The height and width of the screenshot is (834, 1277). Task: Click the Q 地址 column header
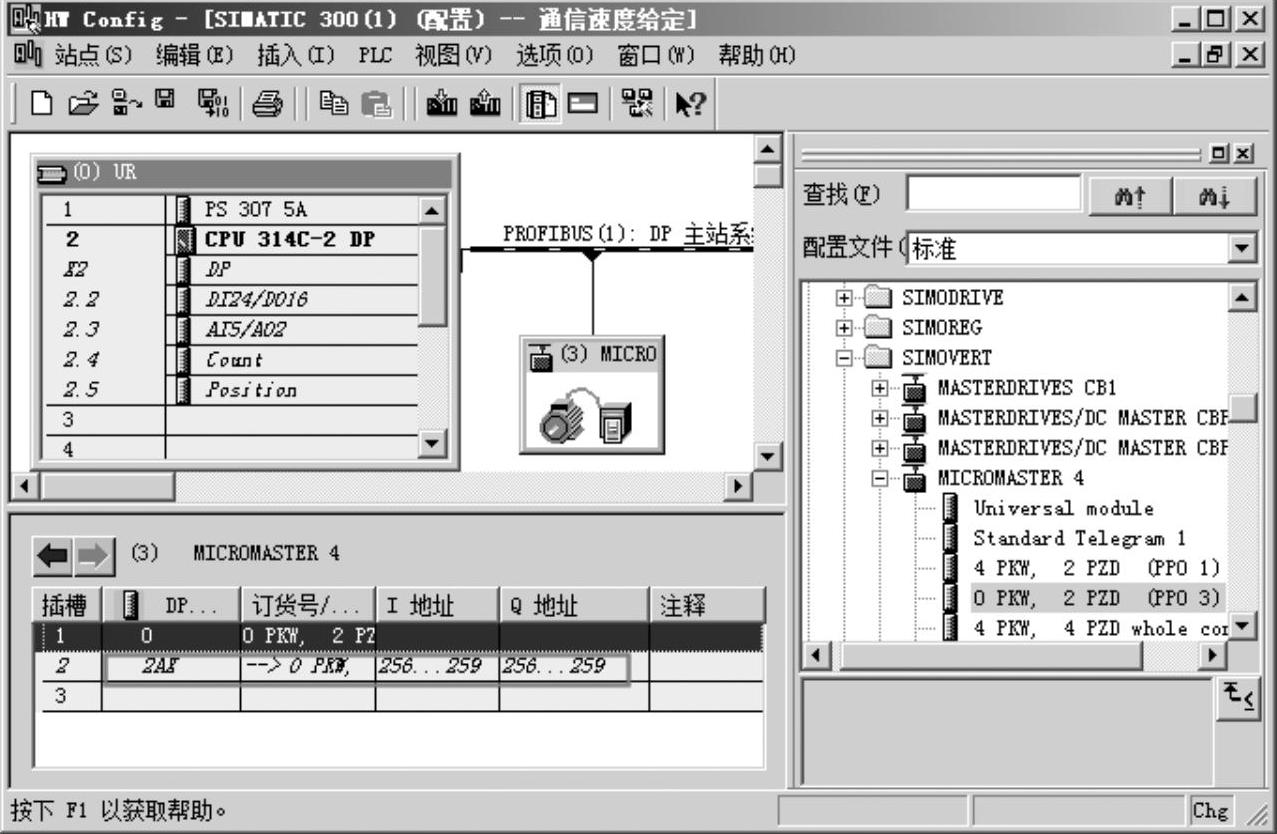click(x=574, y=605)
